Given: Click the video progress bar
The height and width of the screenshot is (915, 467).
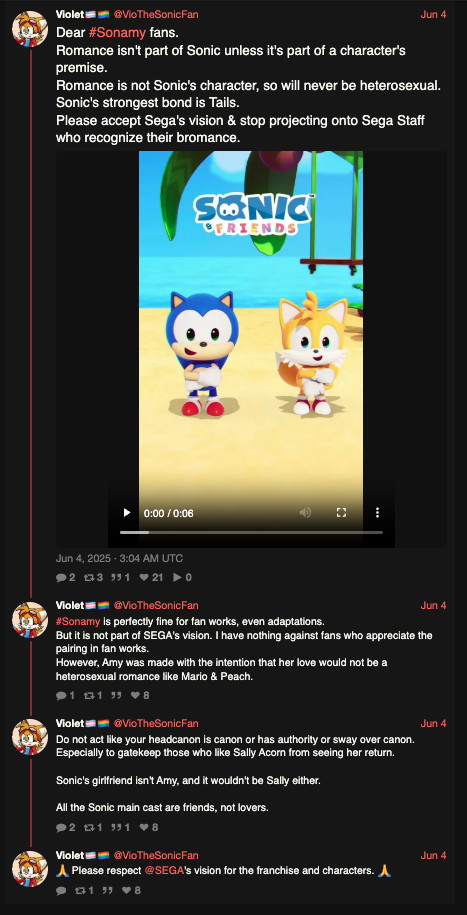Looking at the screenshot, I should pos(252,532).
